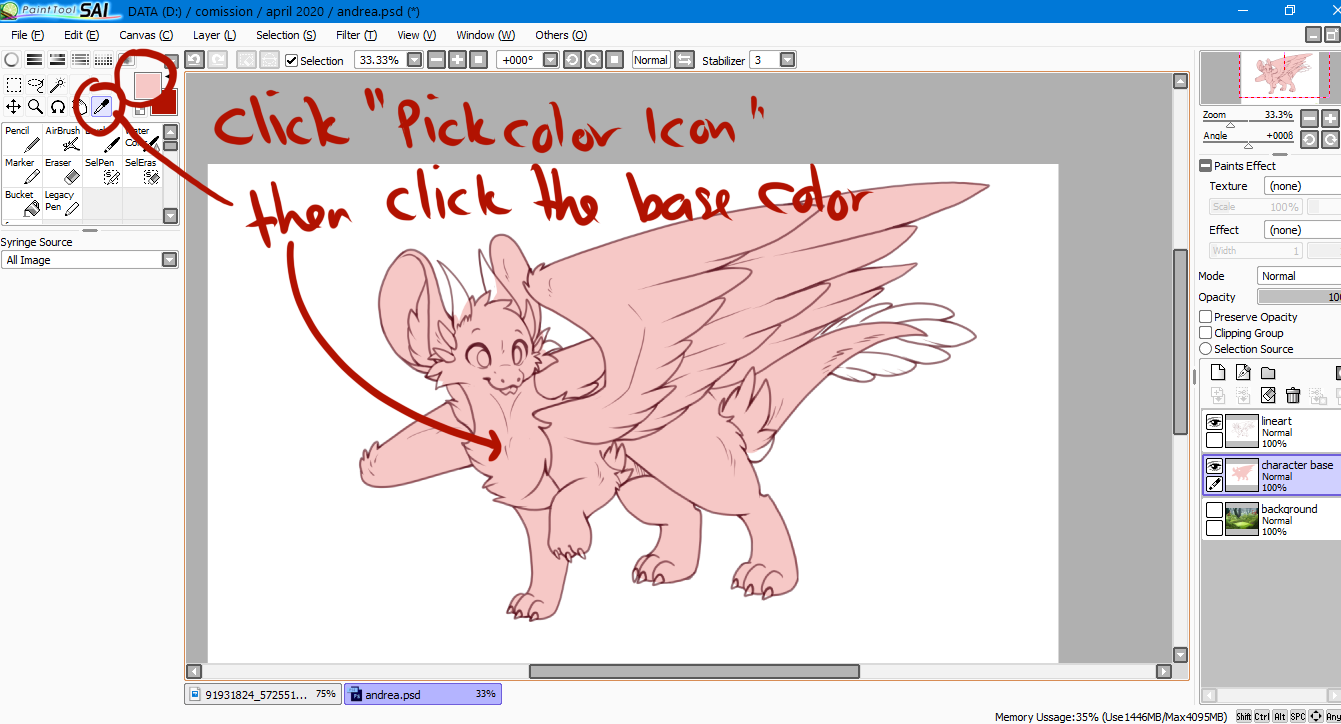Click the horizontal canvas scrollbar thumb
Viewport: 1341px width, 724px height.
tap(694, 672)
